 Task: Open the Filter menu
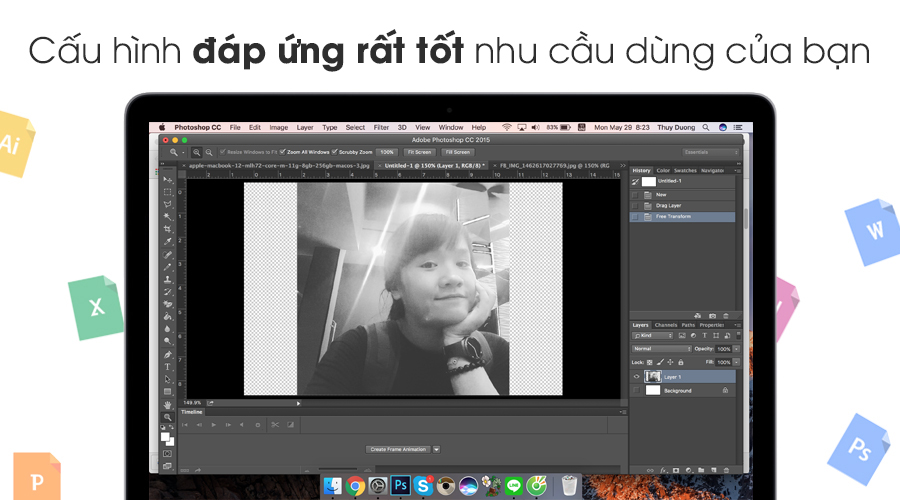pyautogui.click(x=381, y=128)
